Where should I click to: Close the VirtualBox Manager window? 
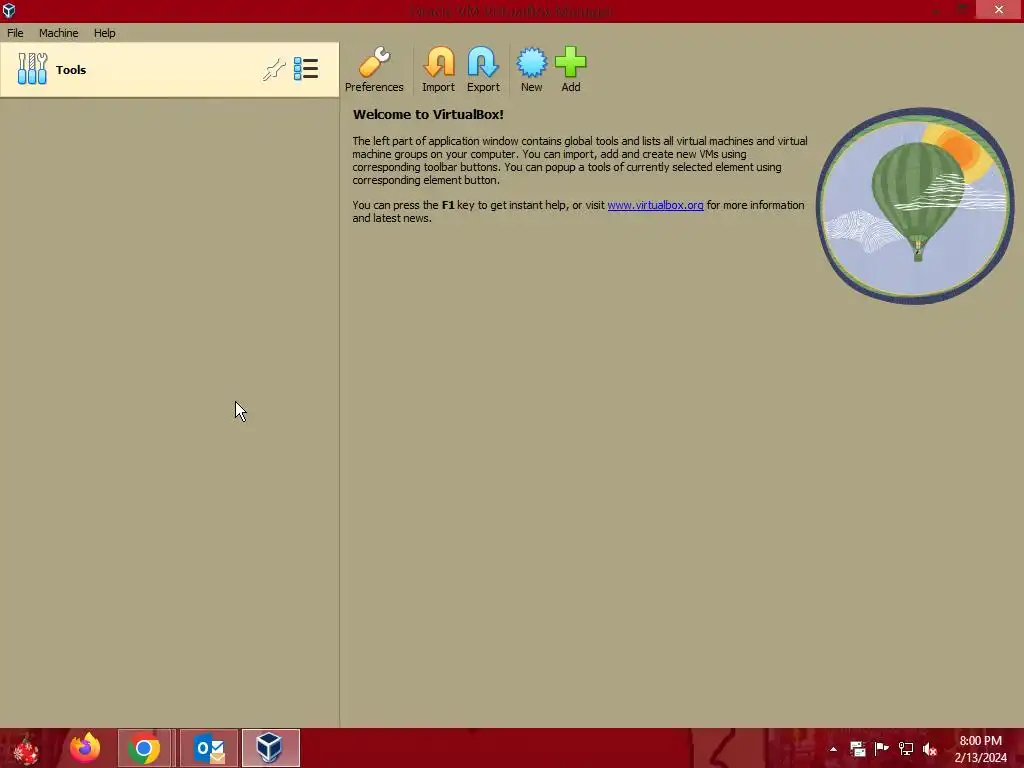(999, 10)
